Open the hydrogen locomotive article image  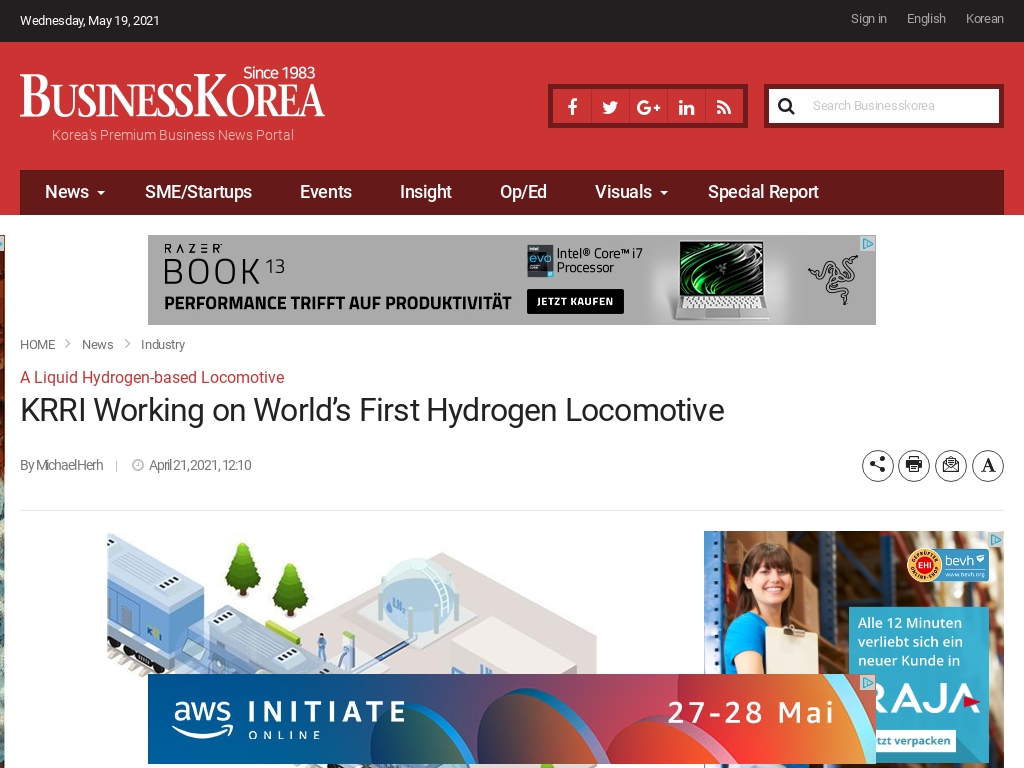353,604
